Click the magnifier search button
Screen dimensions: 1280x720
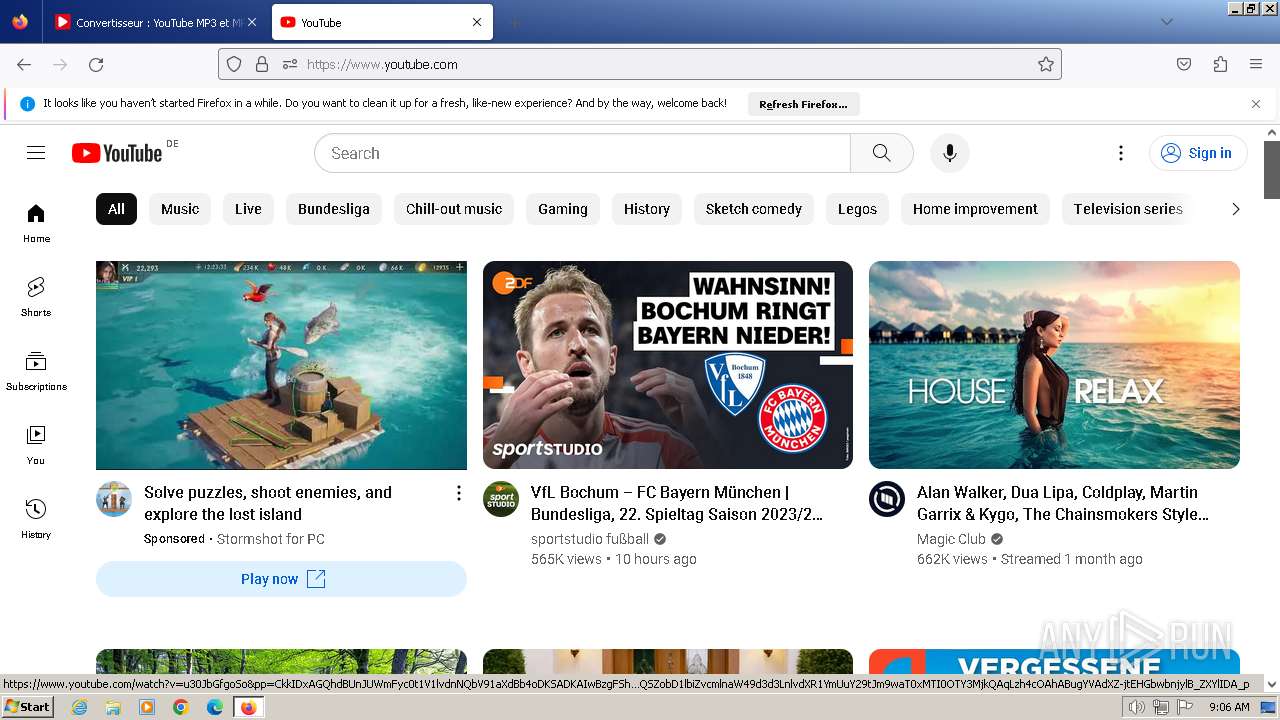pos(881,153)
